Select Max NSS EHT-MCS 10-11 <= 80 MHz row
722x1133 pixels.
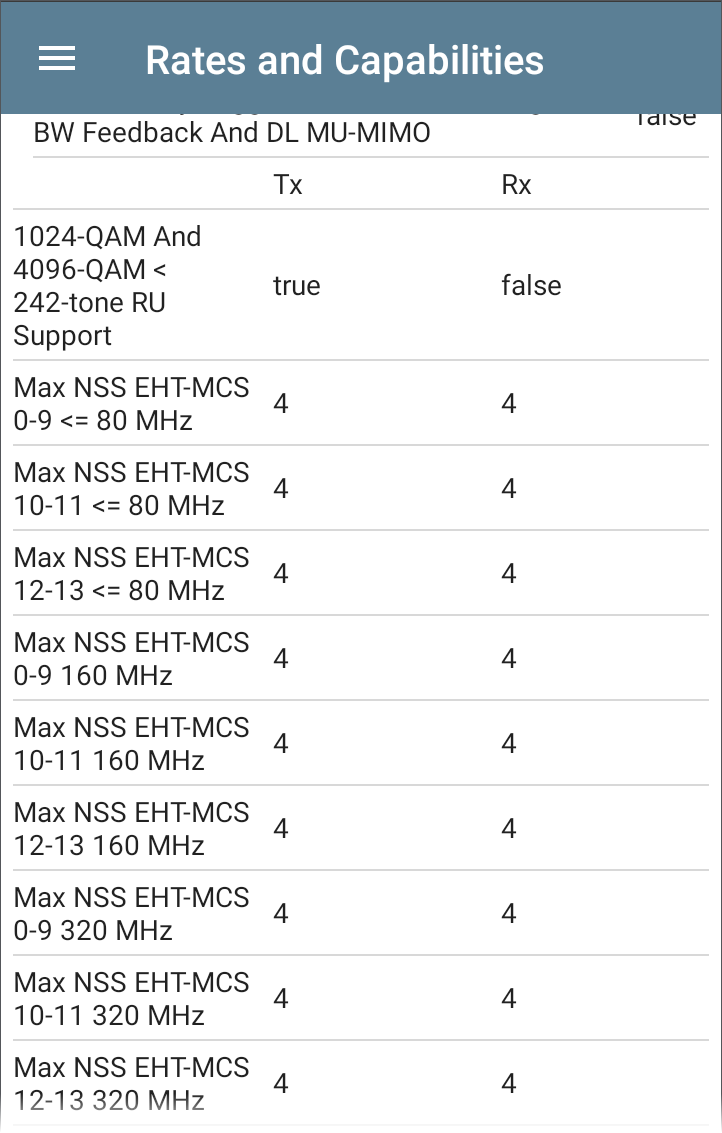[x=361, y=488]
